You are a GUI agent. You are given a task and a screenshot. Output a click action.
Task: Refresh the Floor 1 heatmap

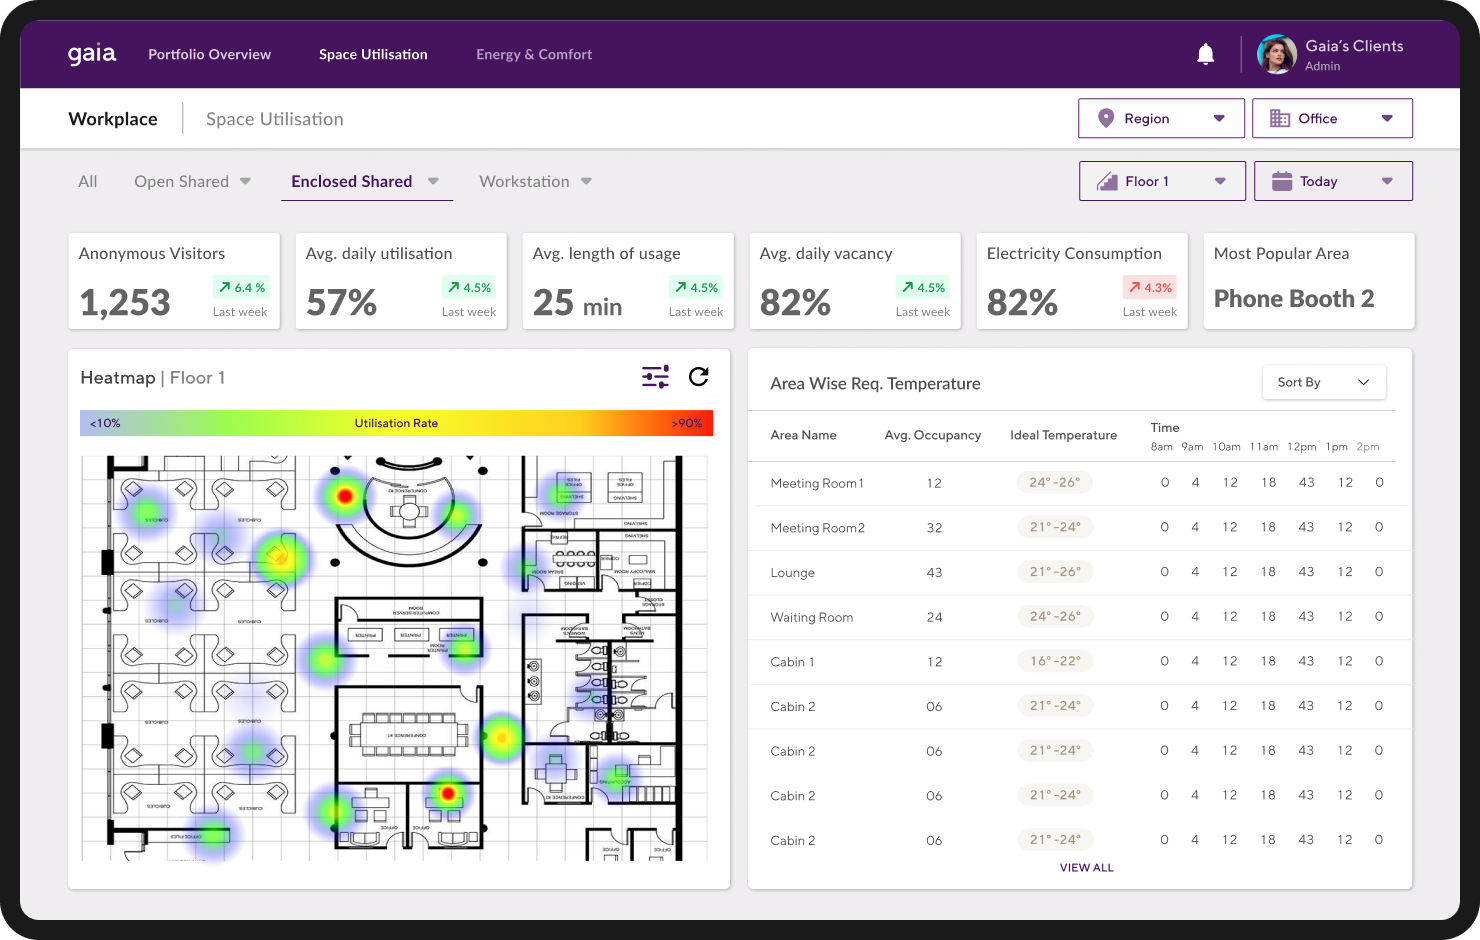699,376
